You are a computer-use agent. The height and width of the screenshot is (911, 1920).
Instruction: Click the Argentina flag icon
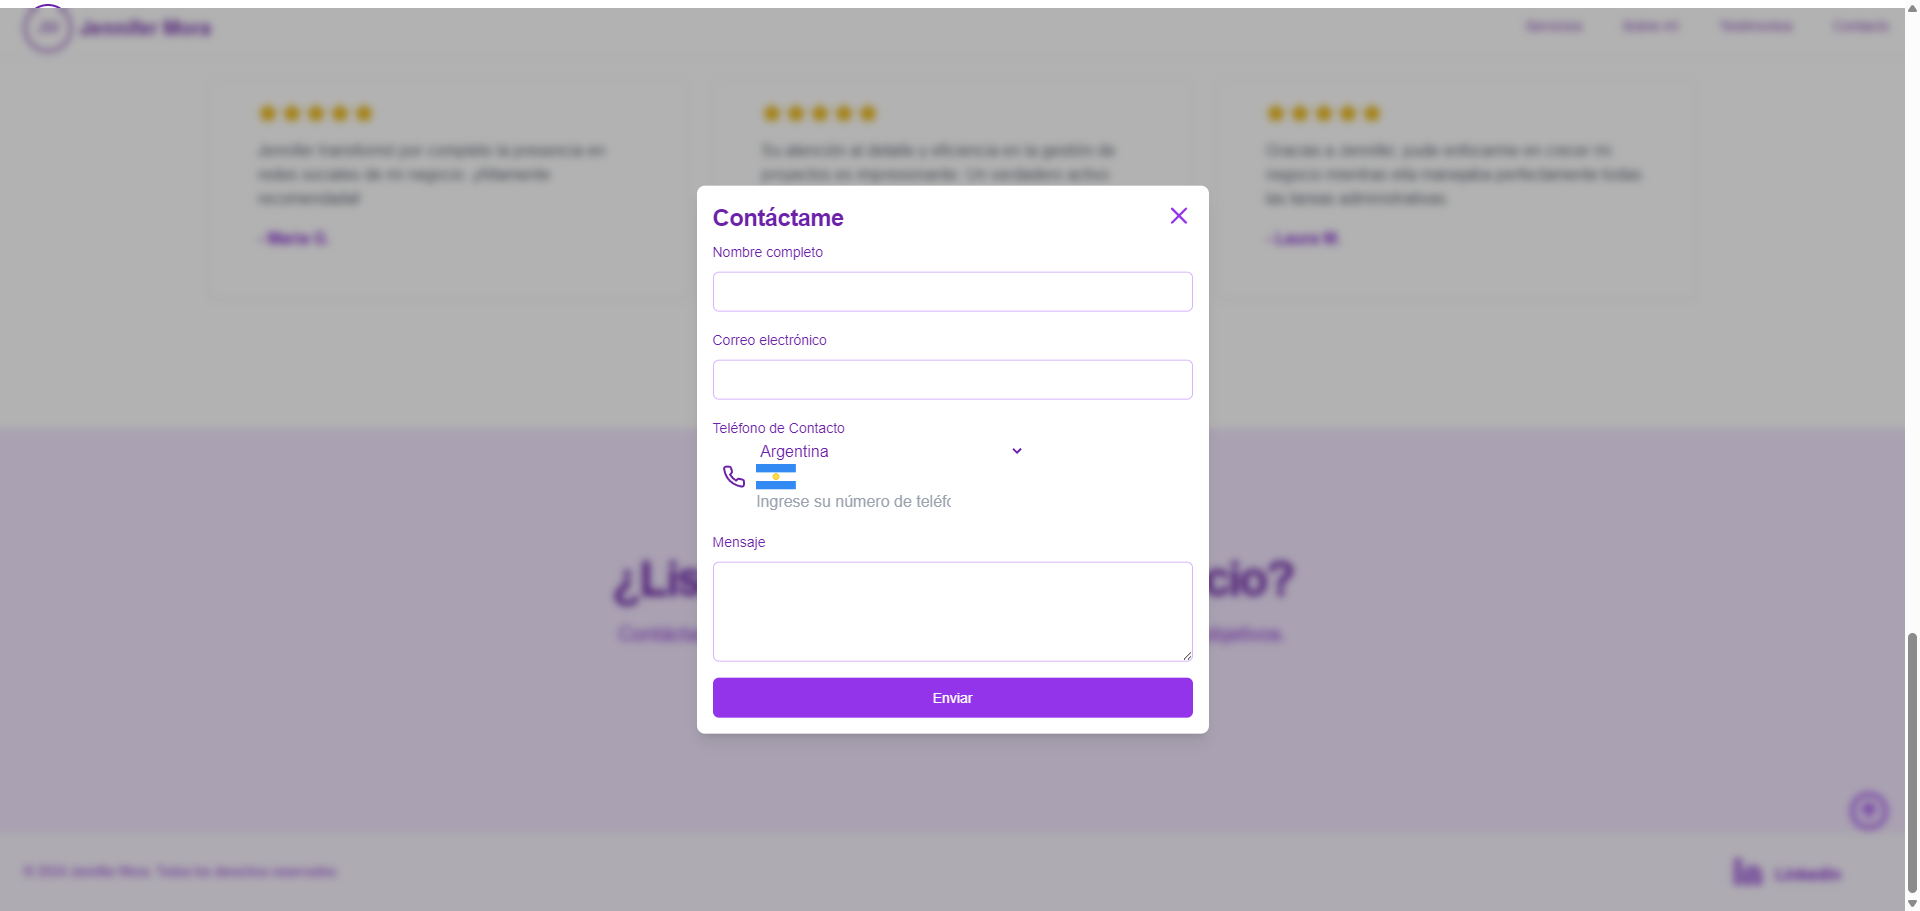click(775, 478)
